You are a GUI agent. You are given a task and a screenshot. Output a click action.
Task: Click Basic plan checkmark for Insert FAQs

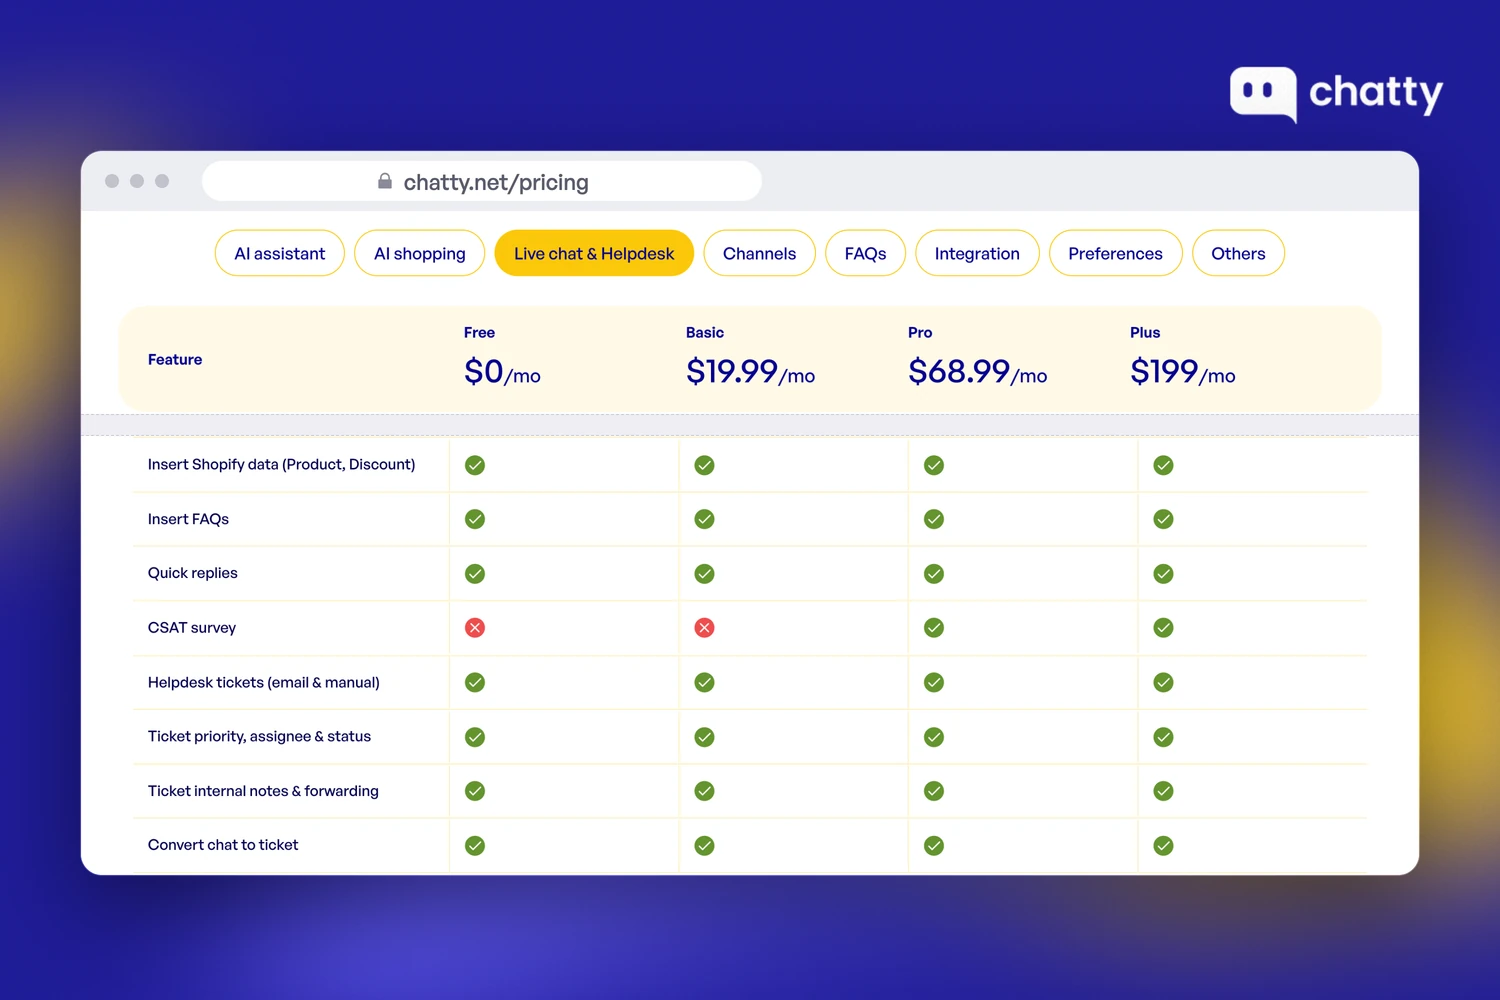coord(705,519)
